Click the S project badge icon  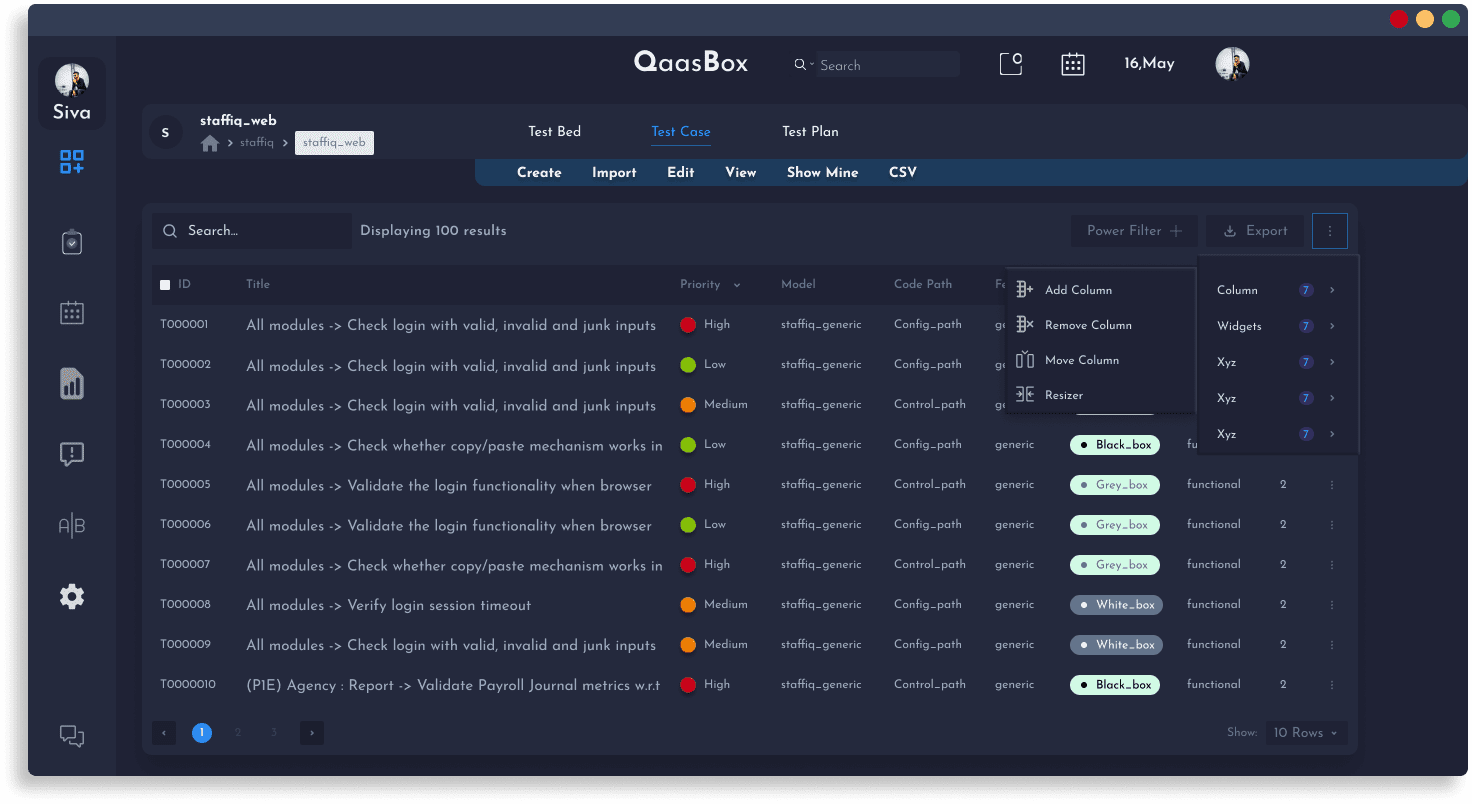[x=165, y=132]
